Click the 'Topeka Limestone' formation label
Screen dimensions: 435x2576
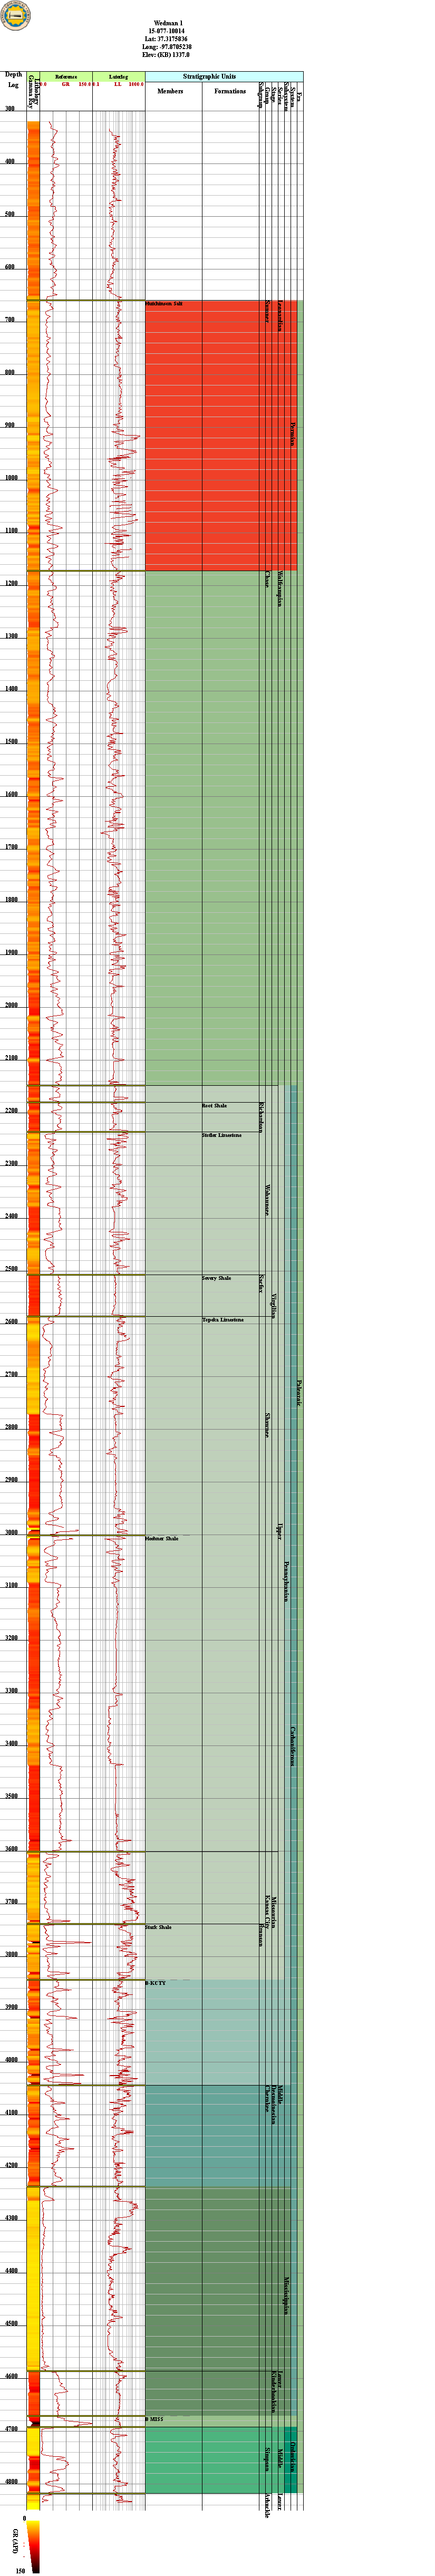point(223,1320)
